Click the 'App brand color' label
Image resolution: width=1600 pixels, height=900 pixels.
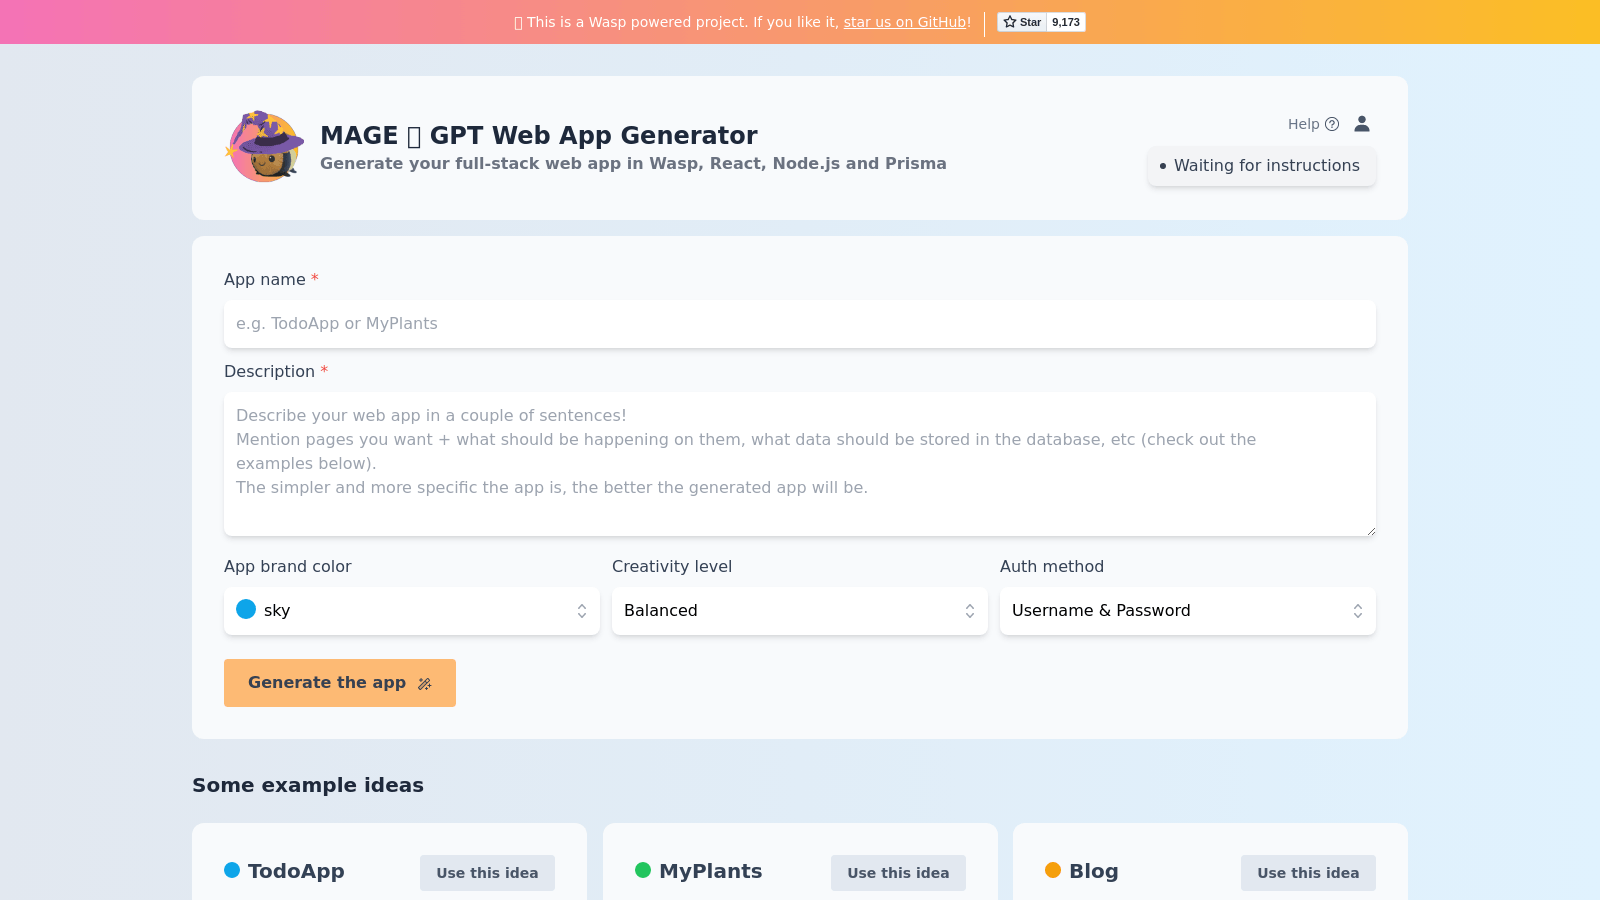tap(288, 567)
